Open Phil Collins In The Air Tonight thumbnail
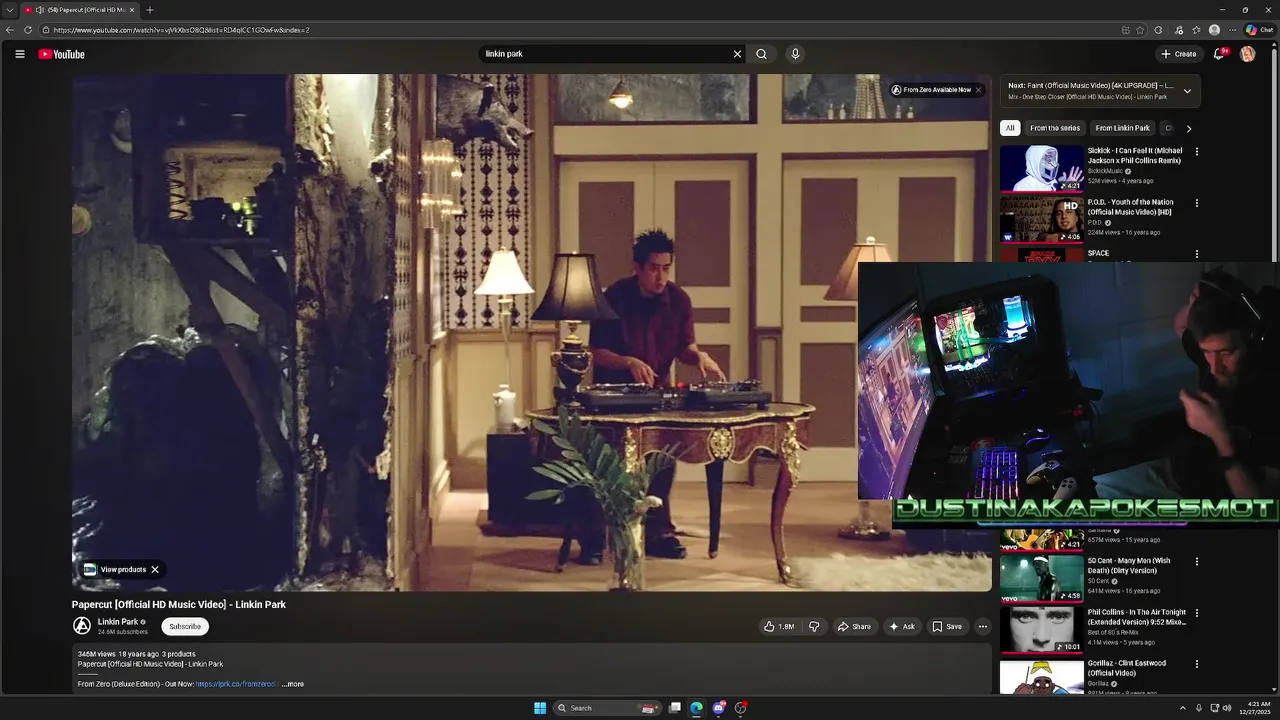 [1041, 629]
